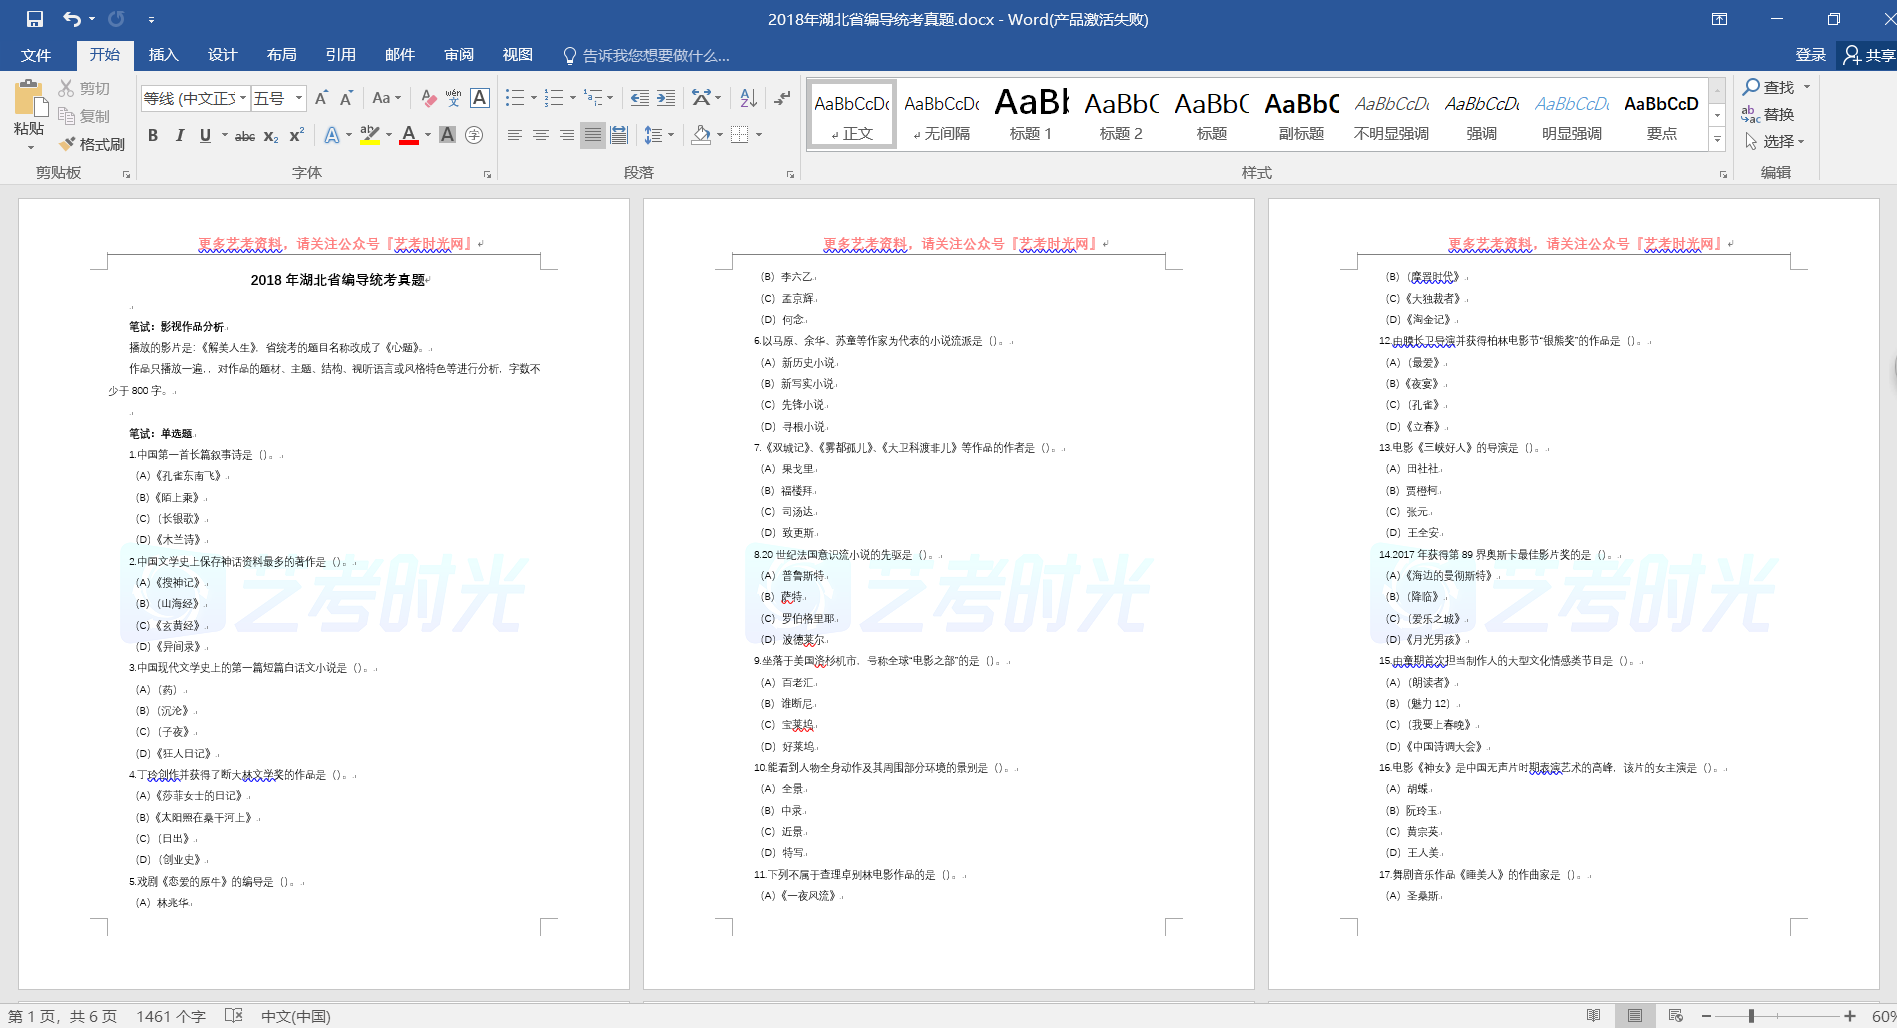Open the font size dropdown
Image resolution: width=1897 pixels, height=1028 pixels.
[299, 98]
